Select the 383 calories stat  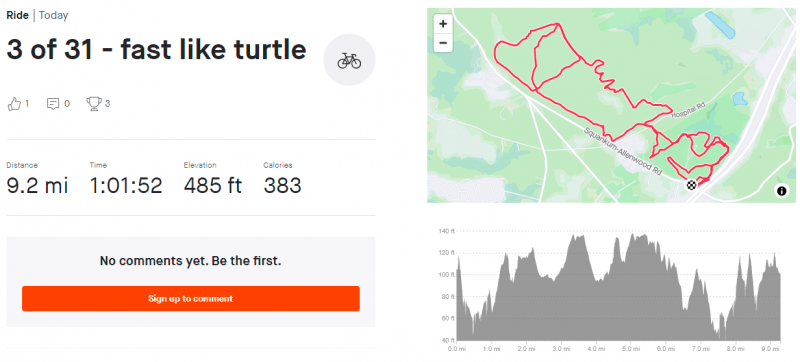pos(282,186)
